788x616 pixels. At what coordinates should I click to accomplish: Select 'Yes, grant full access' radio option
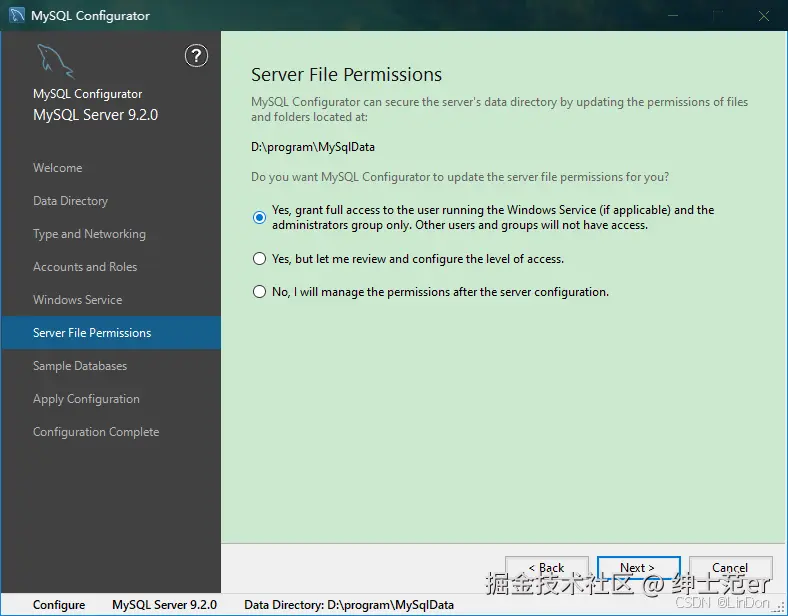click(259, 217)
